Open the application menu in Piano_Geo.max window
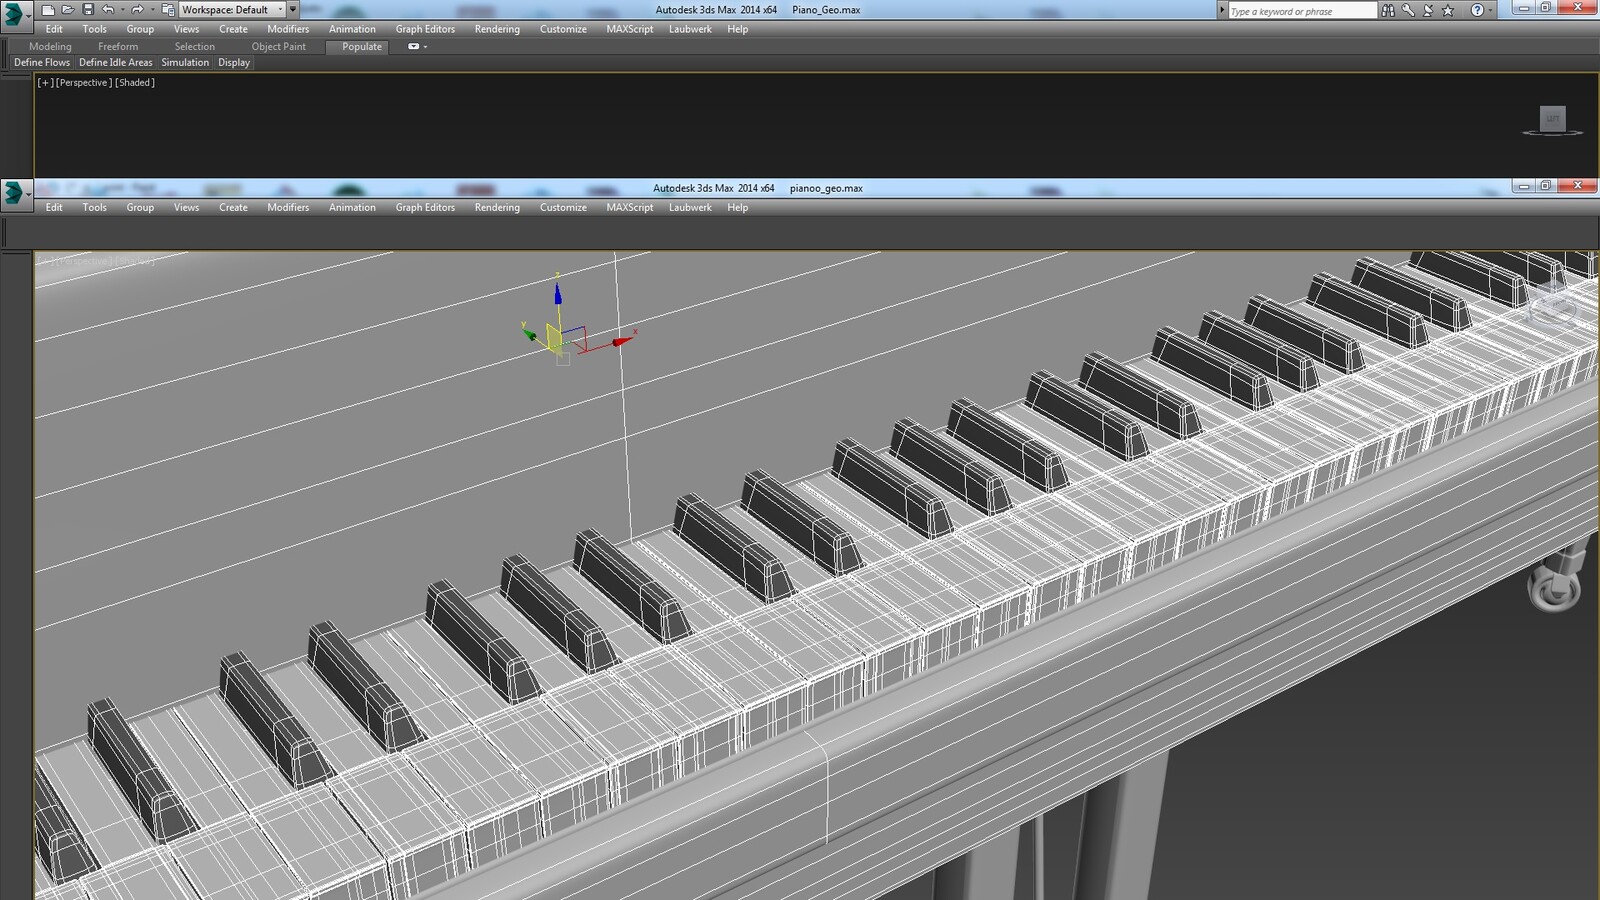The width and height of the screenshot is (1600, 900). (x=15, y=15)
